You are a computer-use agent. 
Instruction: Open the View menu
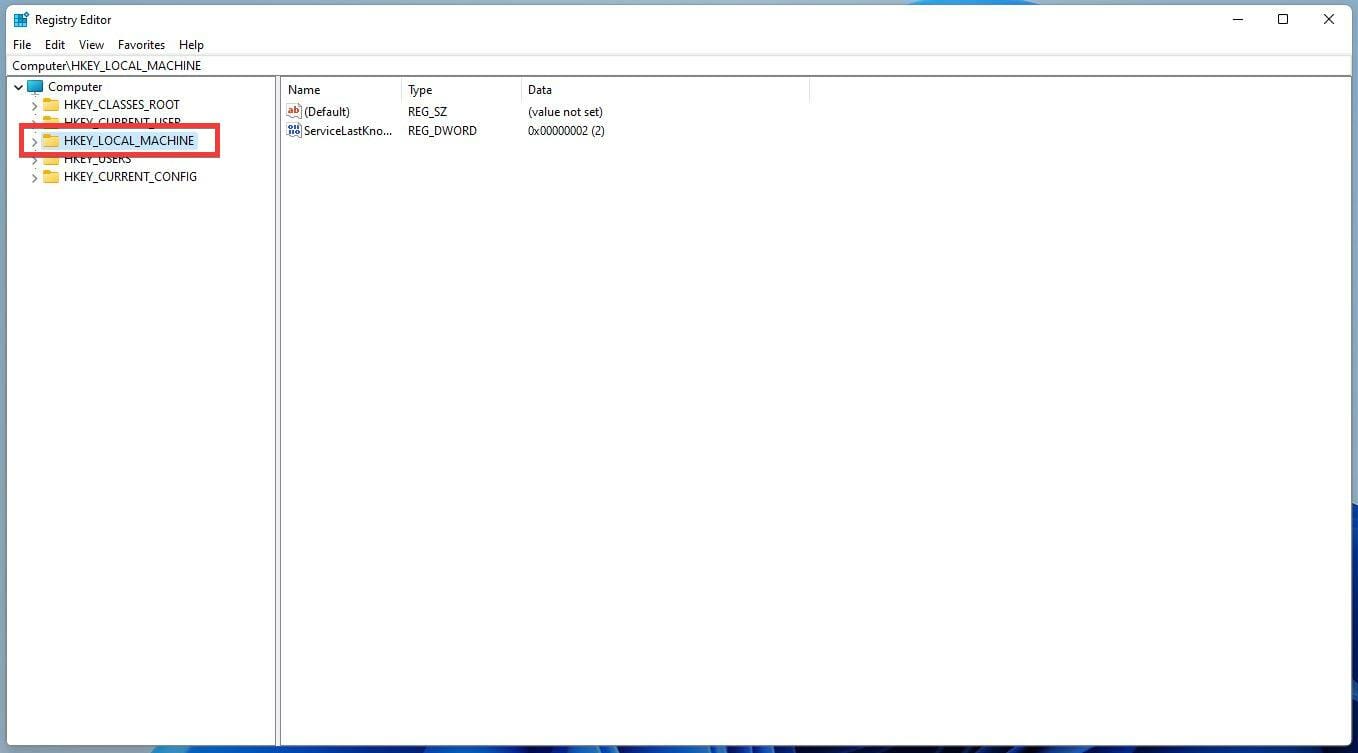(x=91, y=45)
